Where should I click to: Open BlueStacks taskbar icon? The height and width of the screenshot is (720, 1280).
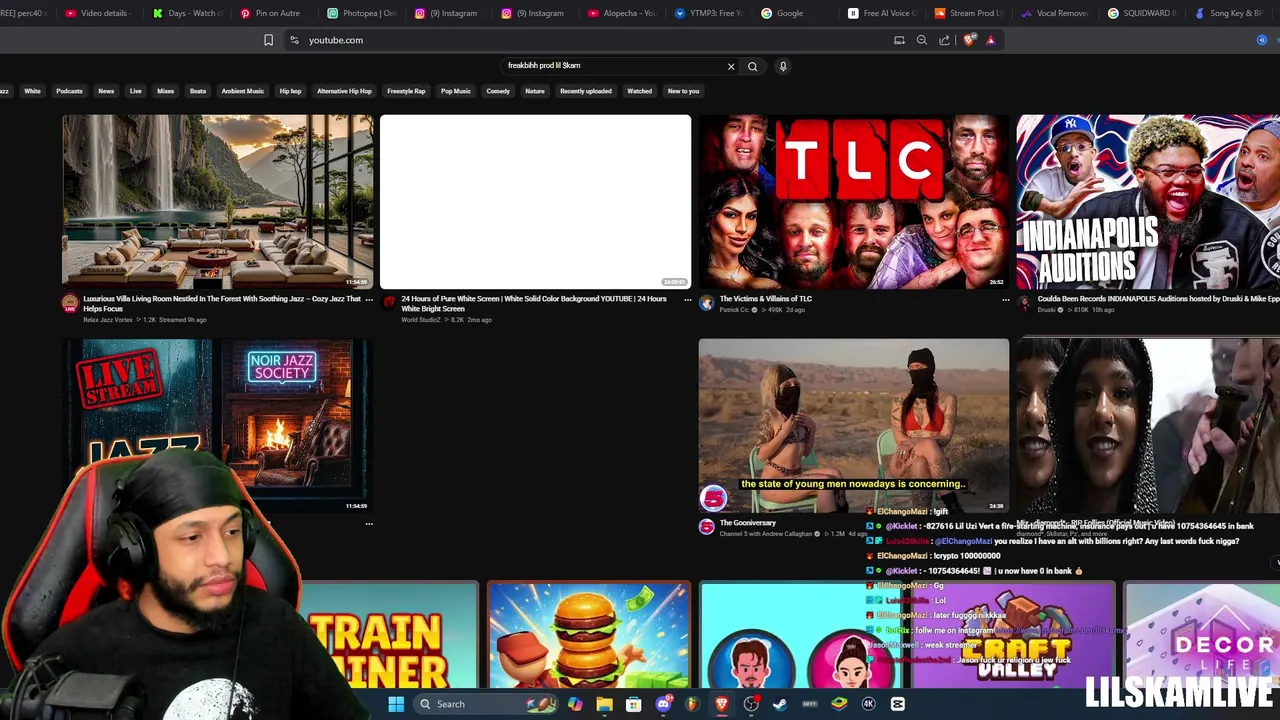click(x=839, y=704)
